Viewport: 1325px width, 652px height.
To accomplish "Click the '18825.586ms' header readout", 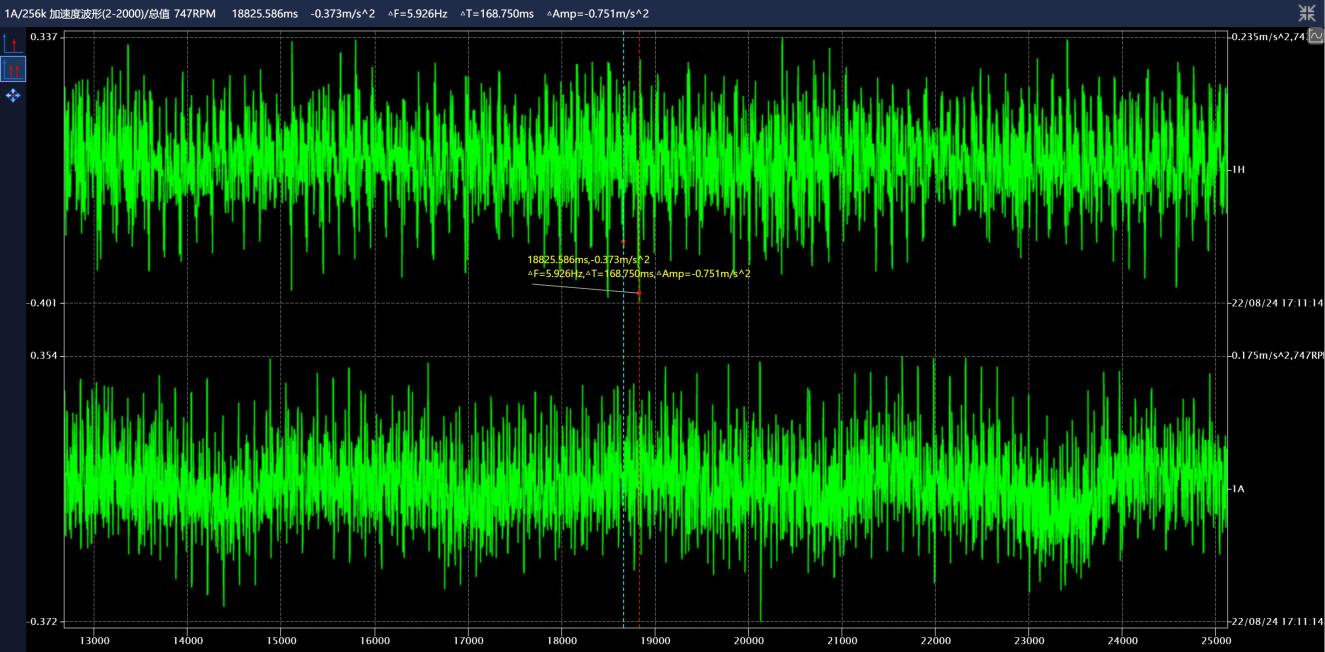I will tap(265, 13).
